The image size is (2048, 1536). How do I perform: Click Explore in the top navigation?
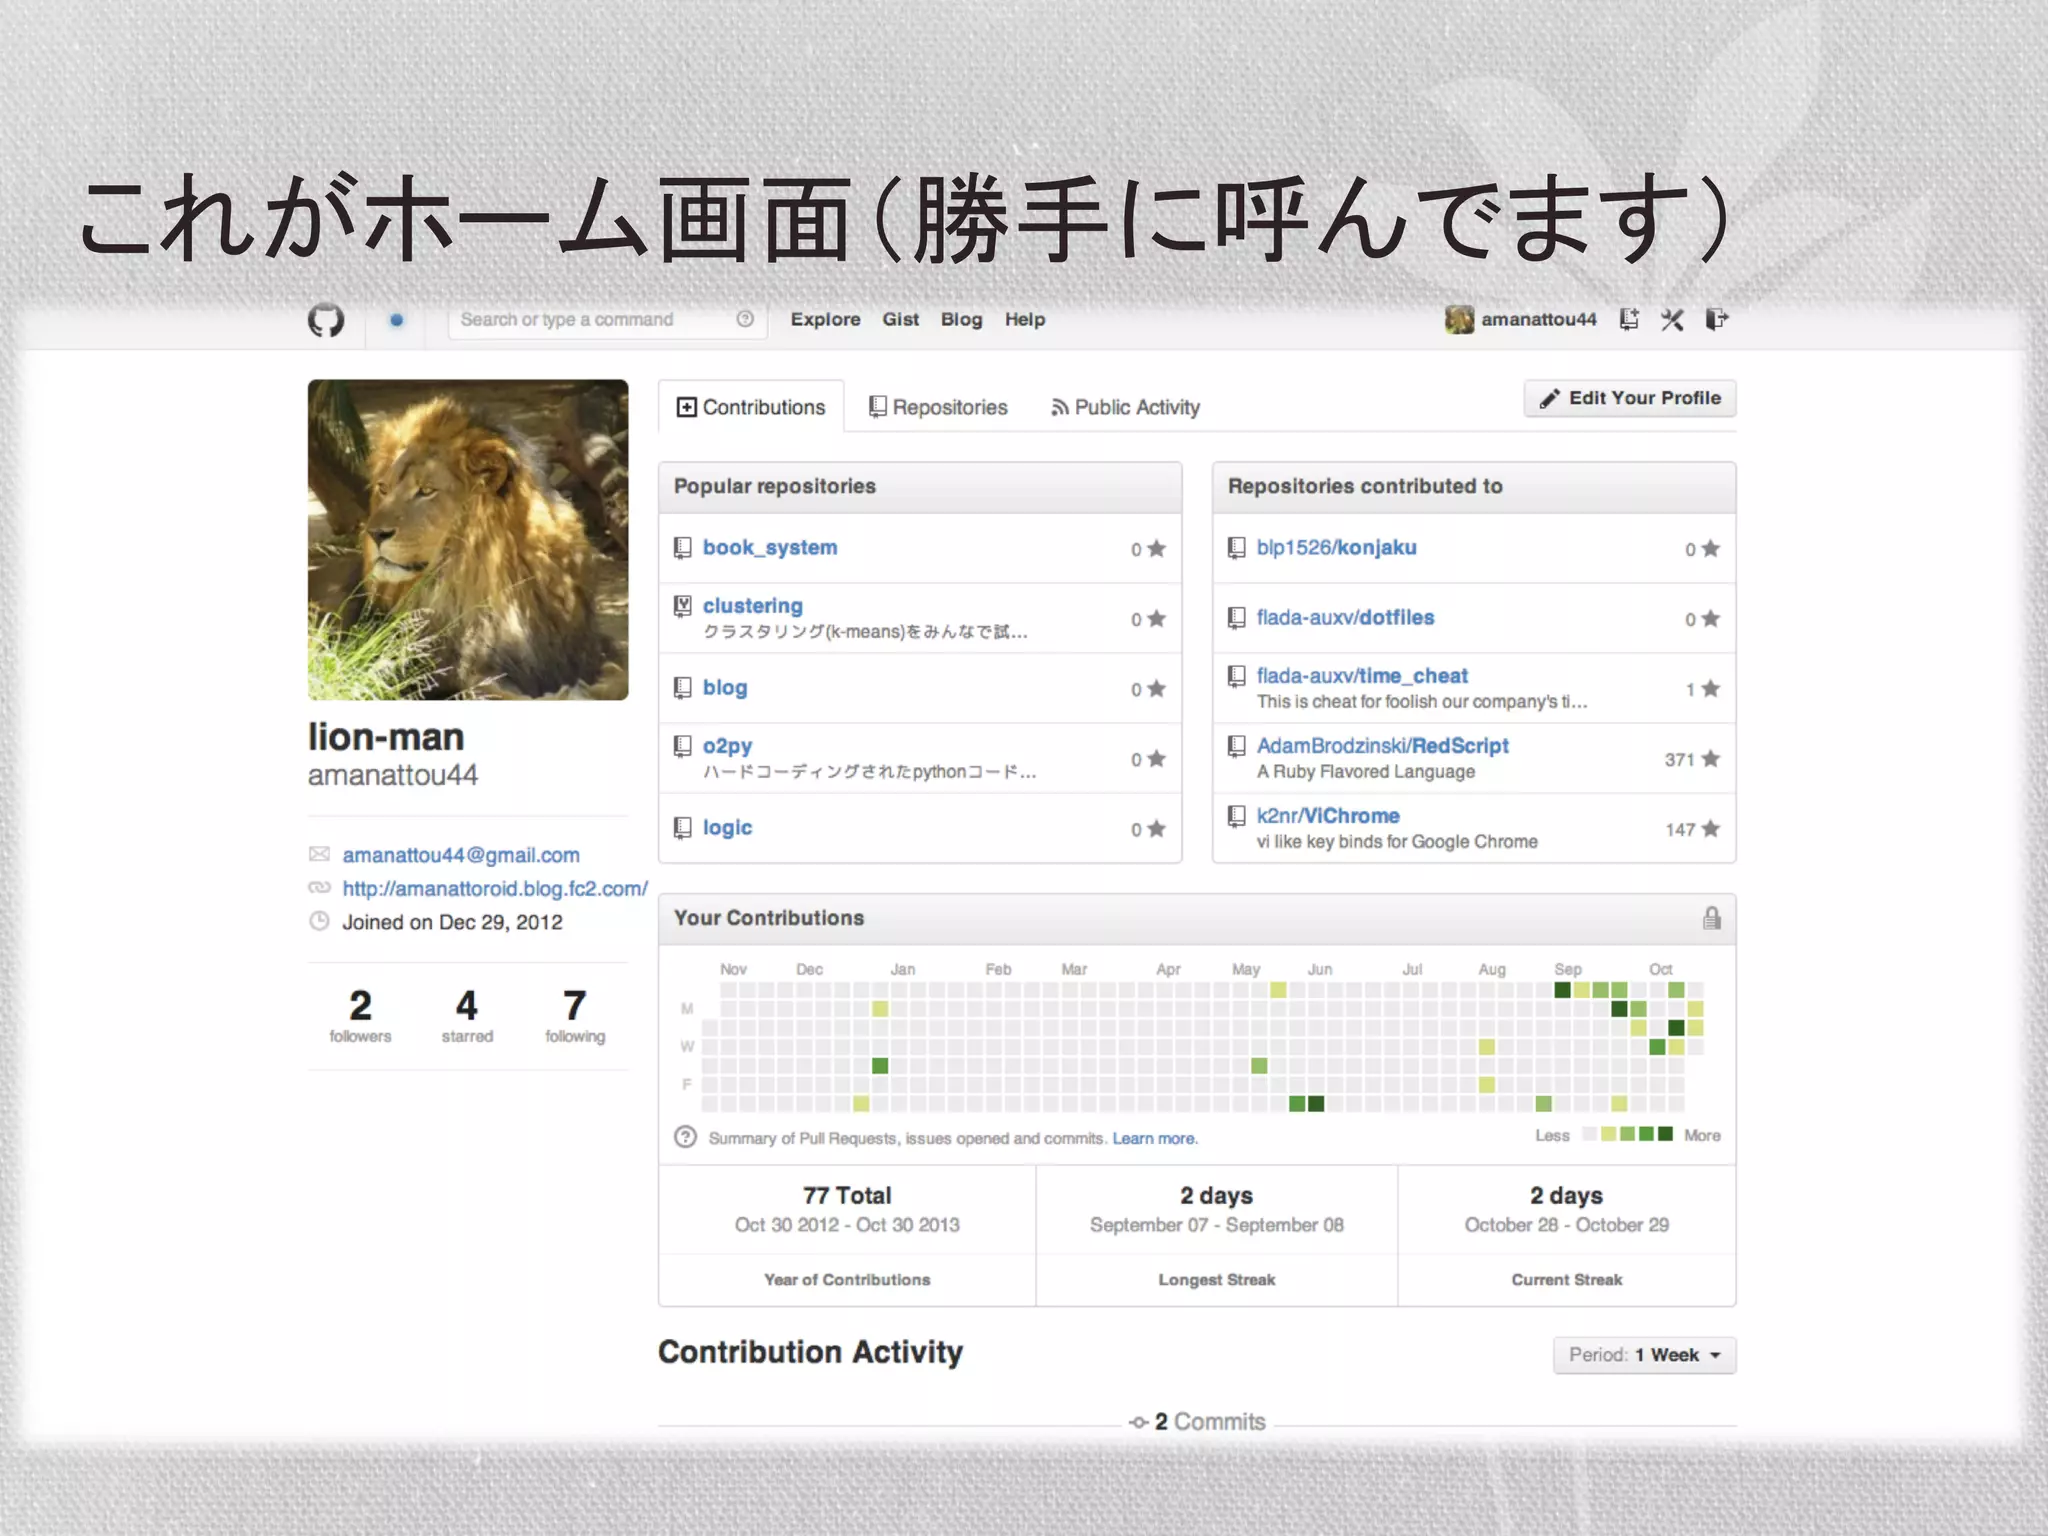[825, 320]
